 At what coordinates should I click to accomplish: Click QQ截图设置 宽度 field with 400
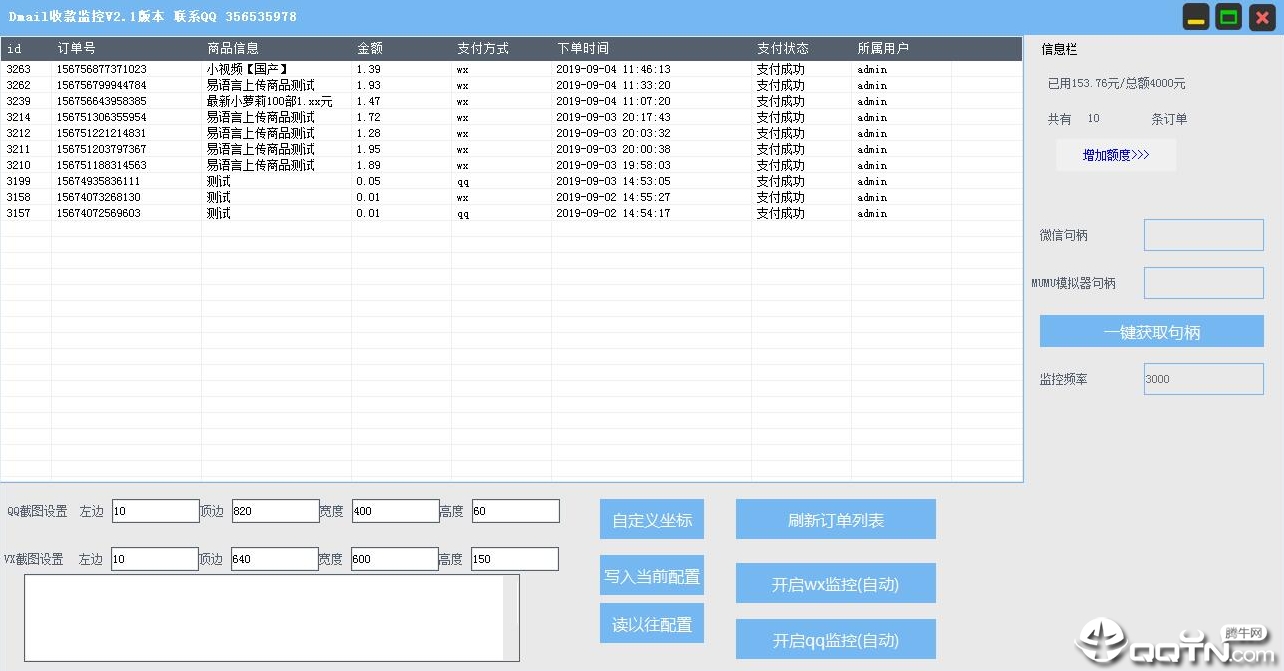pos(396,511)
